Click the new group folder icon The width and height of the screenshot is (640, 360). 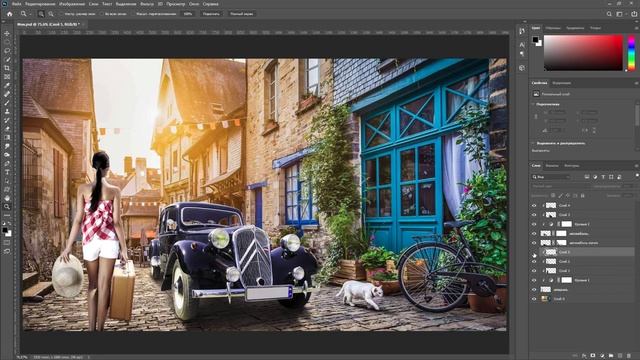(611, 356)
